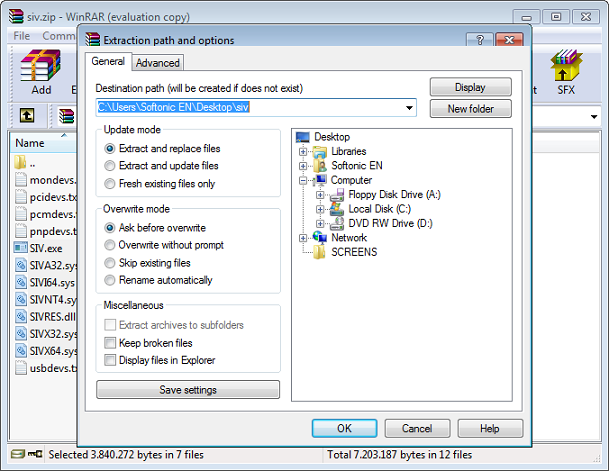609x471 pixels.
Task: Click the Floppy Disk Drive (A:) icon
Action: [x=337, y=195]
